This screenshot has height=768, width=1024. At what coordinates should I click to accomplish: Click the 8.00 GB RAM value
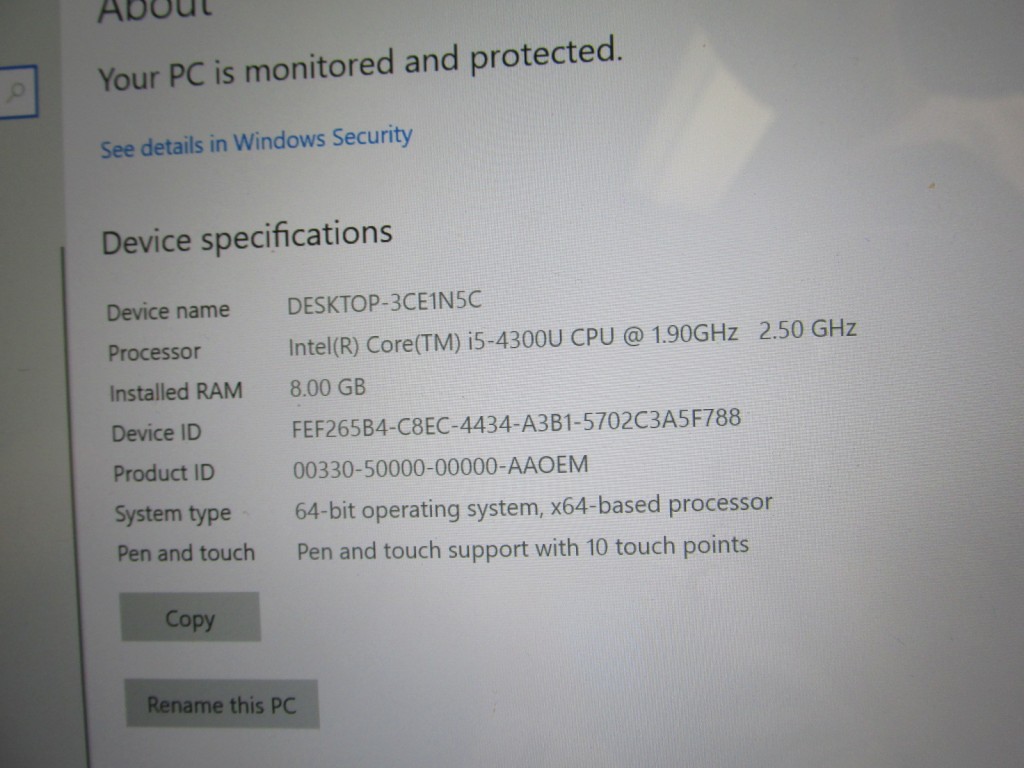pyautogui.click(x=328, y=388)
